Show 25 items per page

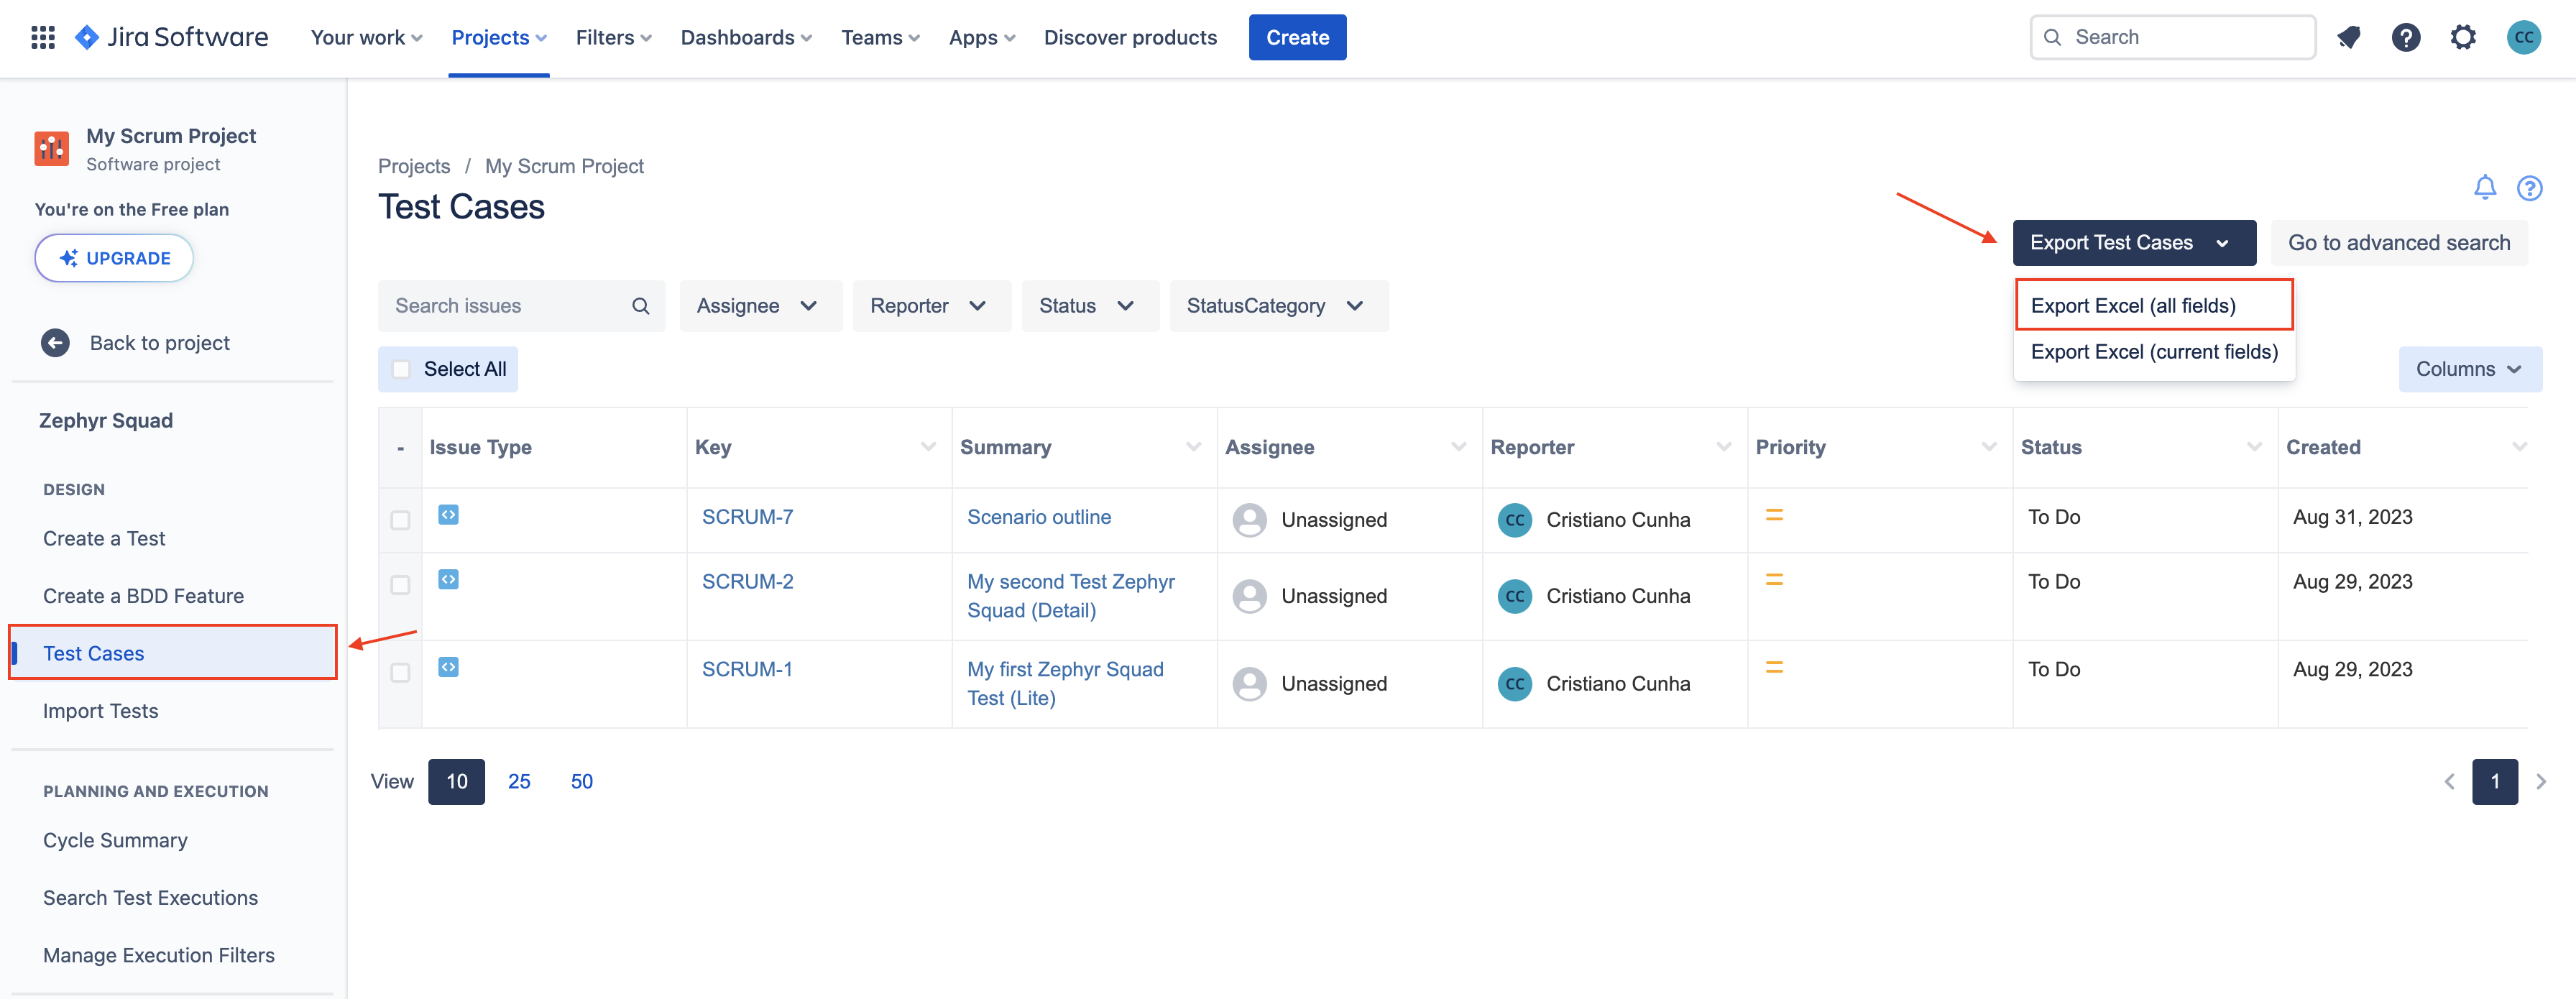click(519, 782)
